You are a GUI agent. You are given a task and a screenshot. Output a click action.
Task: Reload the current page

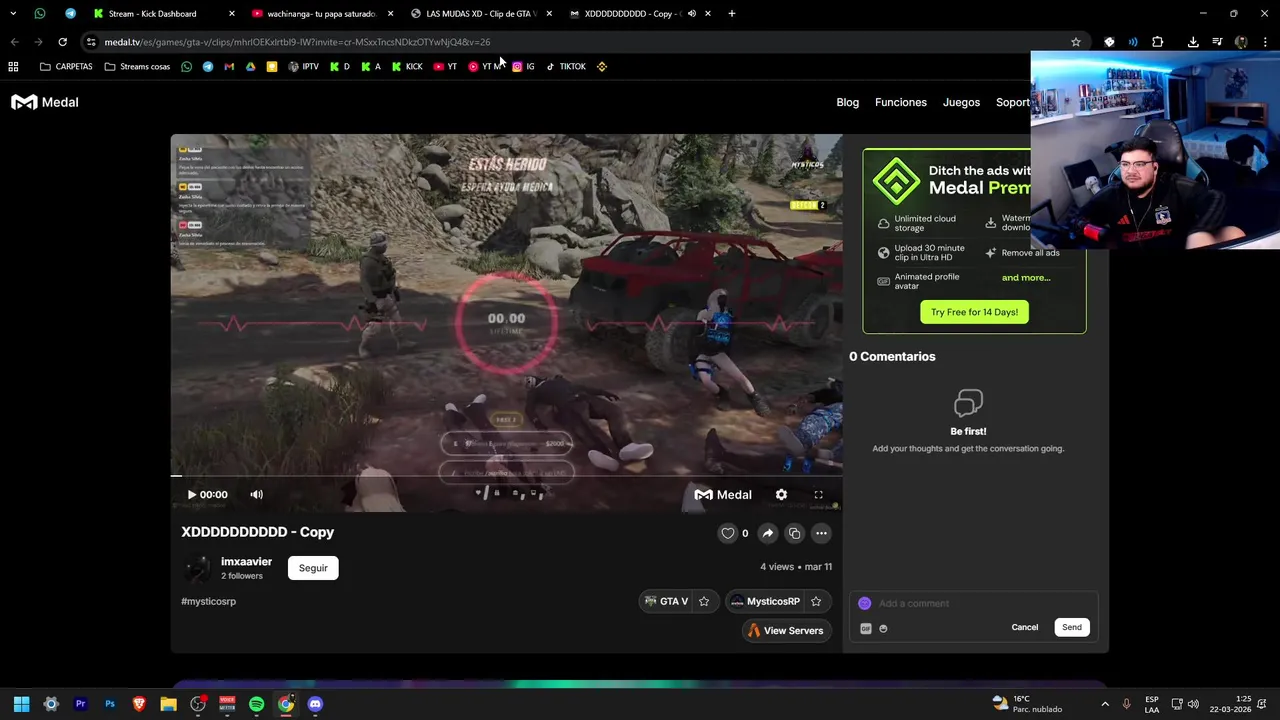(62, 42)
